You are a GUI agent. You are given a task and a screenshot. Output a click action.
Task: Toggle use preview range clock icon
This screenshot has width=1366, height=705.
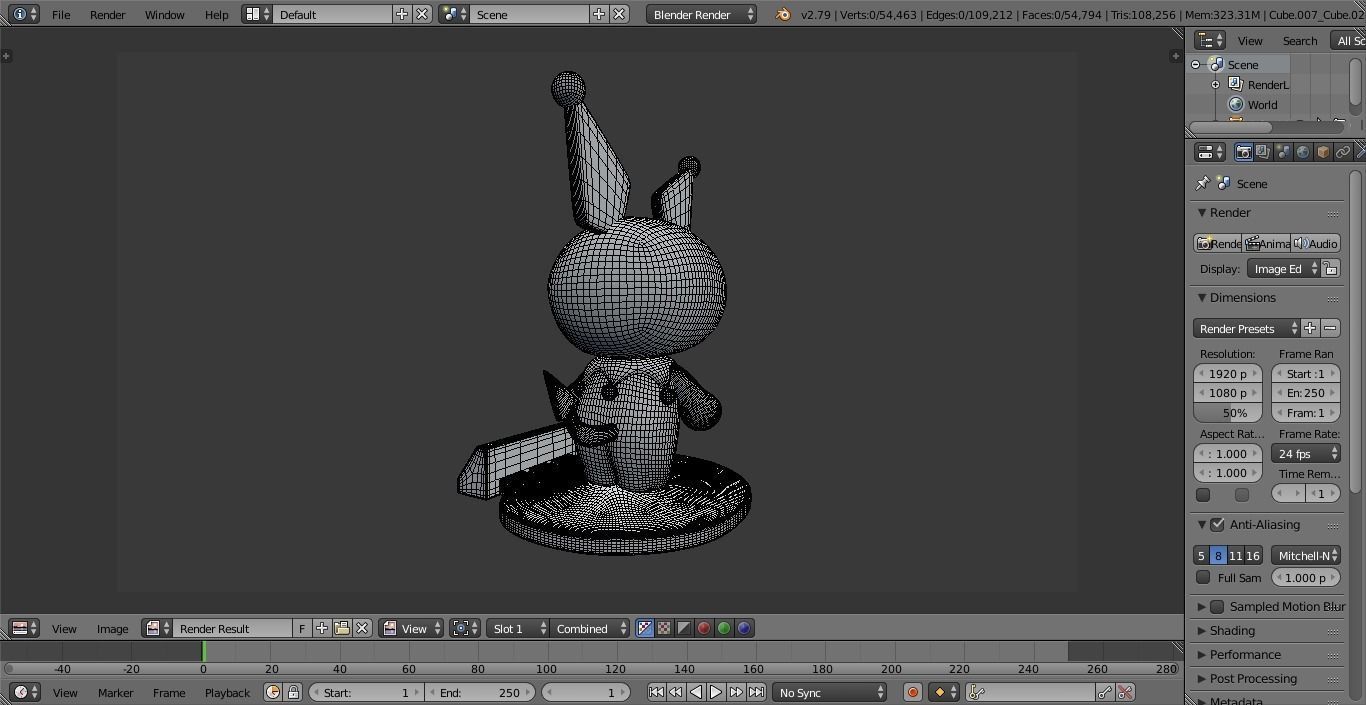click(273, 692)
